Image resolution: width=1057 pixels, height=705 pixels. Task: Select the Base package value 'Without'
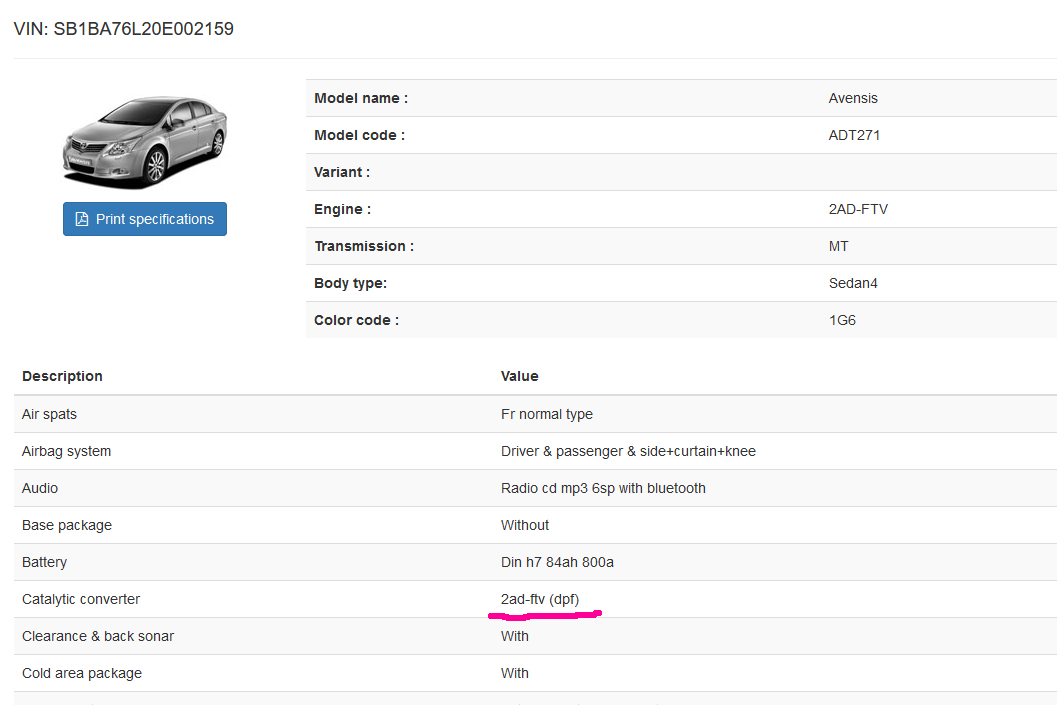coord(524,526)
